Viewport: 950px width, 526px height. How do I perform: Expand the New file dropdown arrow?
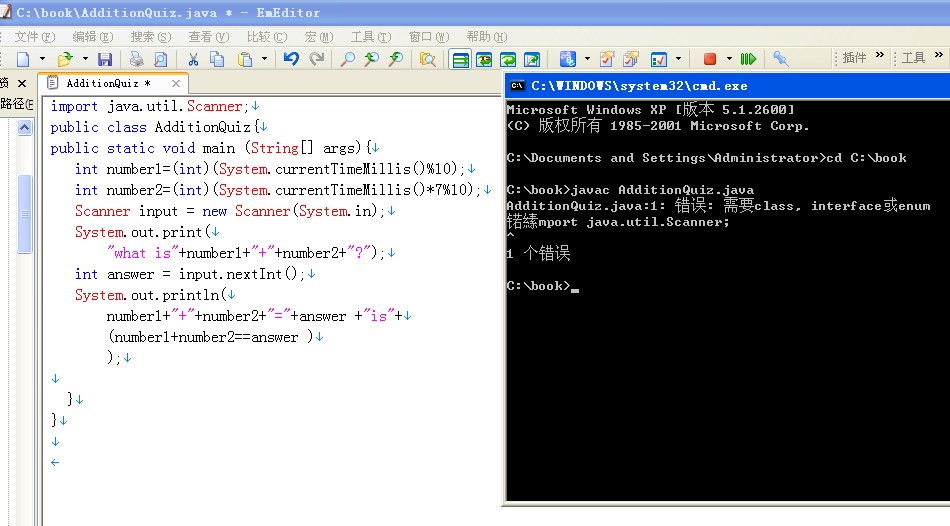coord(42,59)
